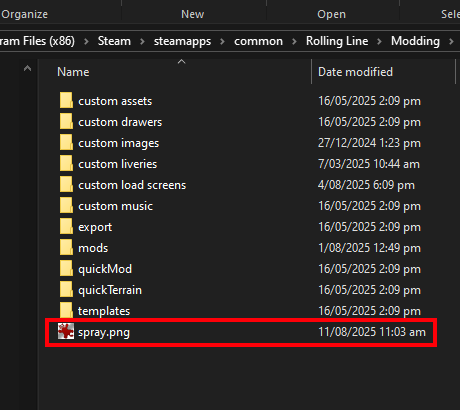The image size is (460, 410).
Task: Select the spray.png file thumbnail
Action: [66, 332]
